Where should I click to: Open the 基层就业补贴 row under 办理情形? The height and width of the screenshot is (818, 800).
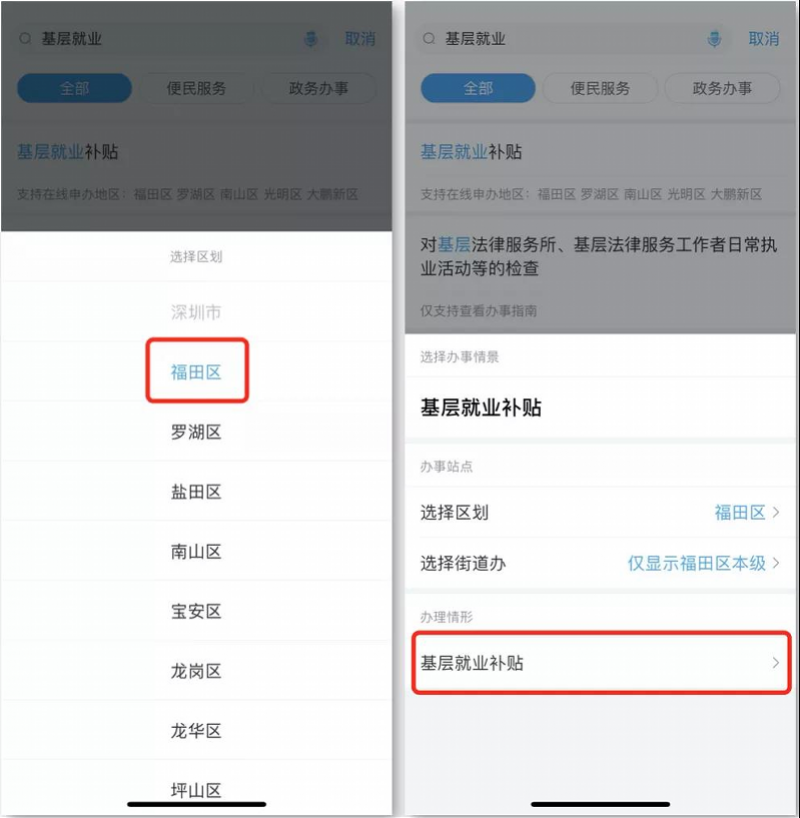click(601, 663)
